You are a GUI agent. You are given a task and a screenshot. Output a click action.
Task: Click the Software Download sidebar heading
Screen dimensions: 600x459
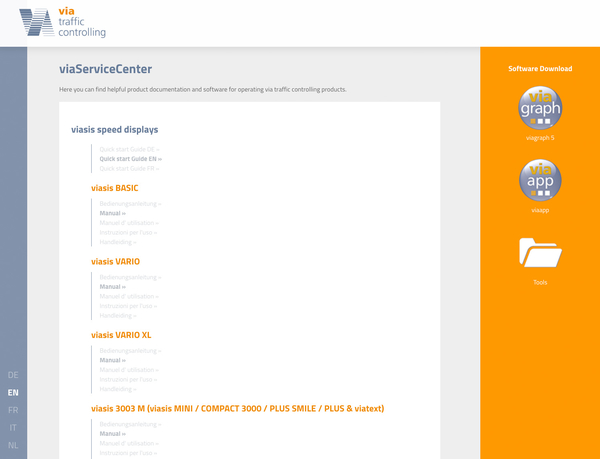540,68
